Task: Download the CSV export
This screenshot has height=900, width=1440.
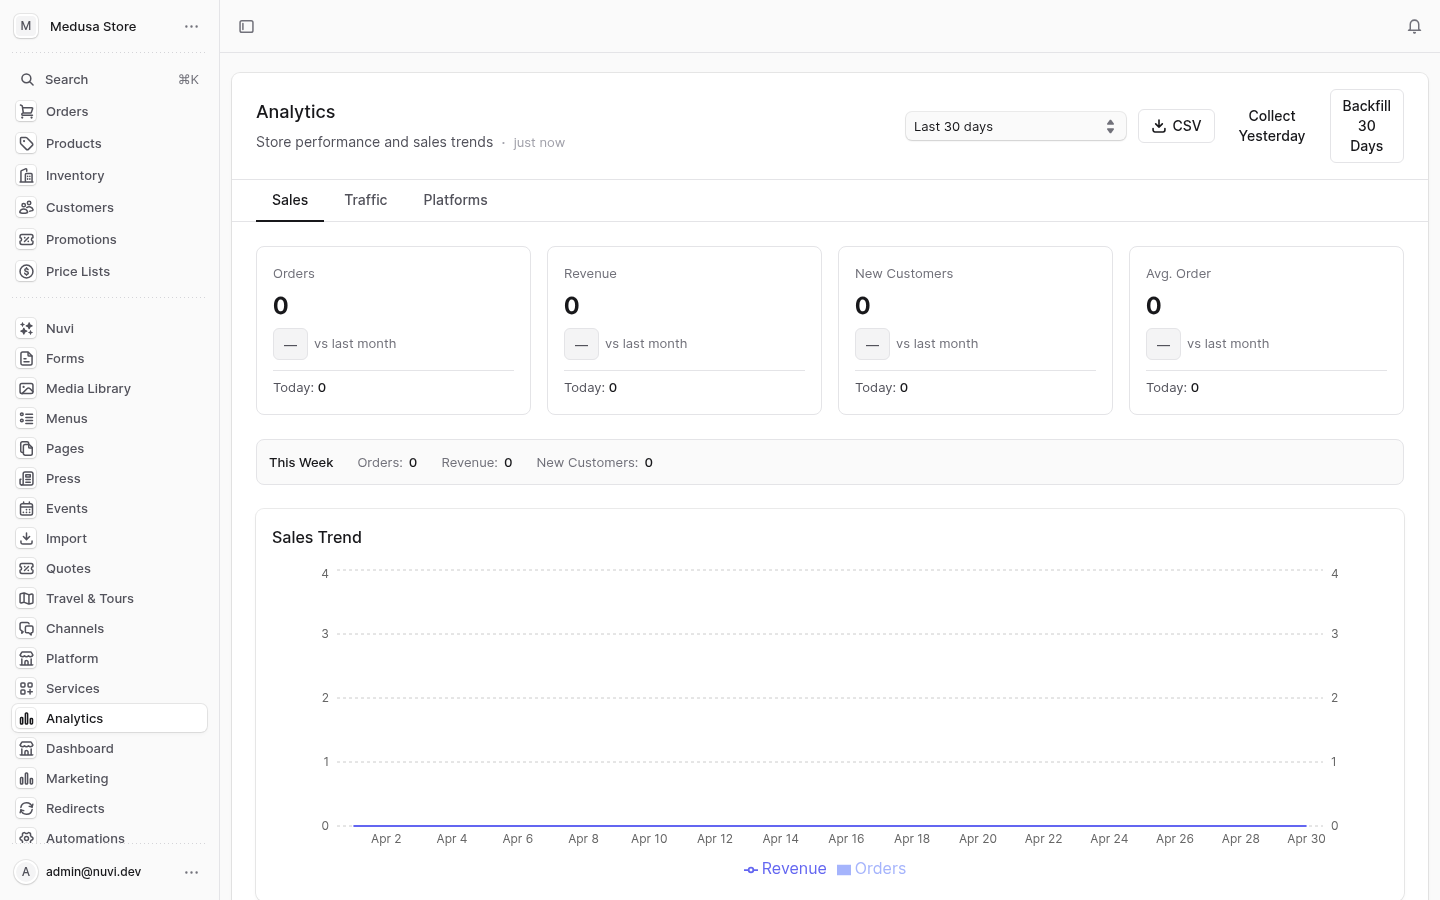Action: tap(1176, 126)
